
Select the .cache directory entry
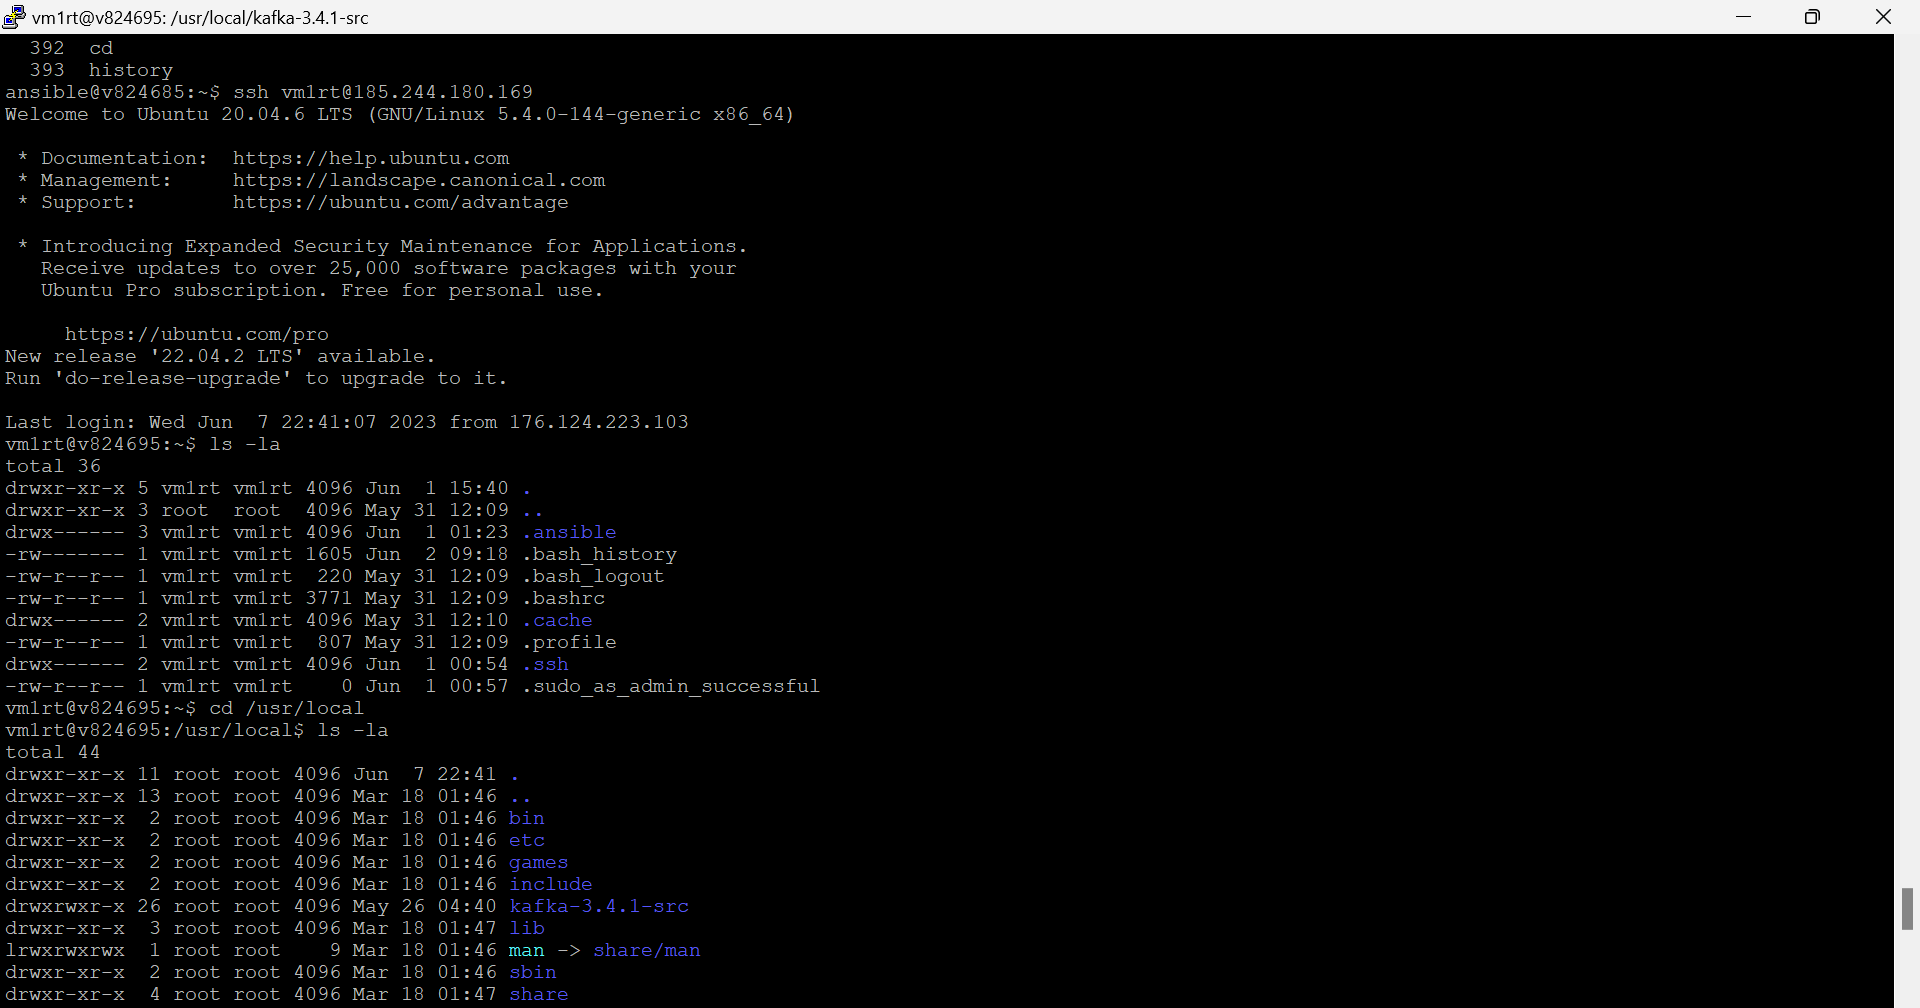pos(558,620)
